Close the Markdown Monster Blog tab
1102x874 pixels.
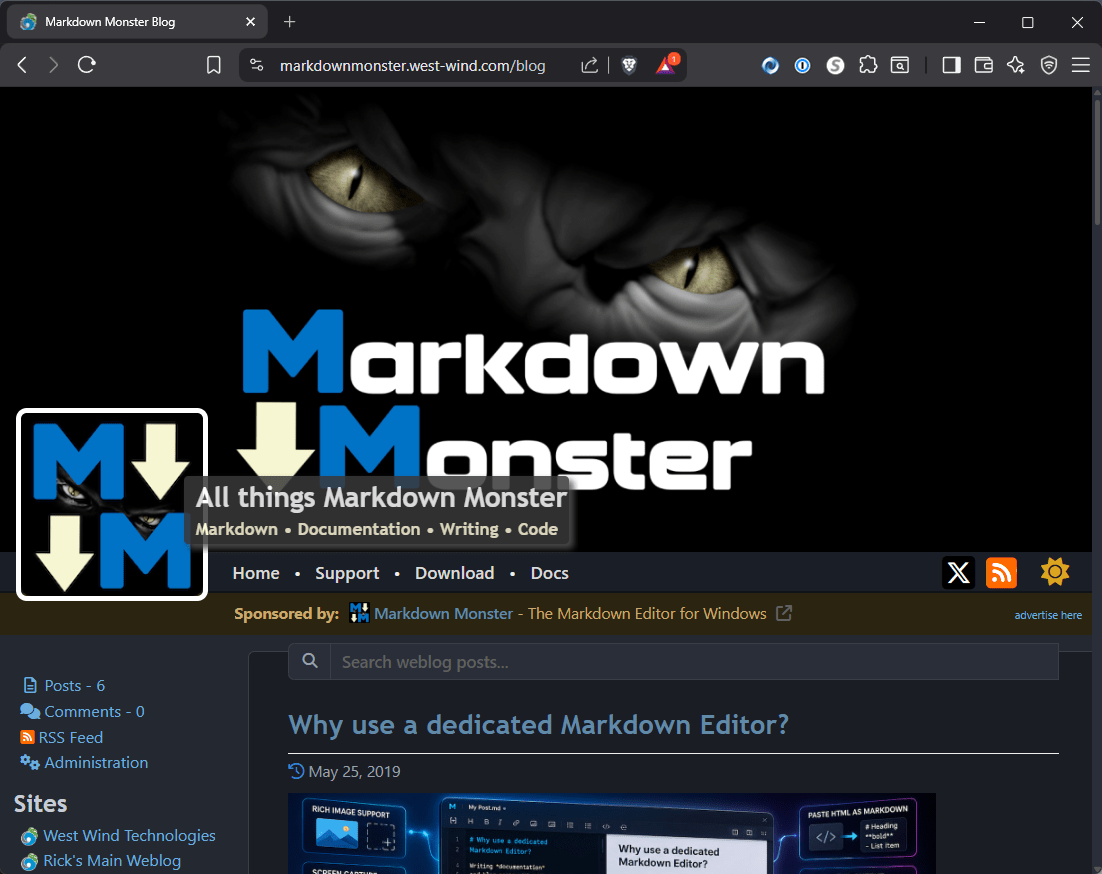(x=250, y=22)
